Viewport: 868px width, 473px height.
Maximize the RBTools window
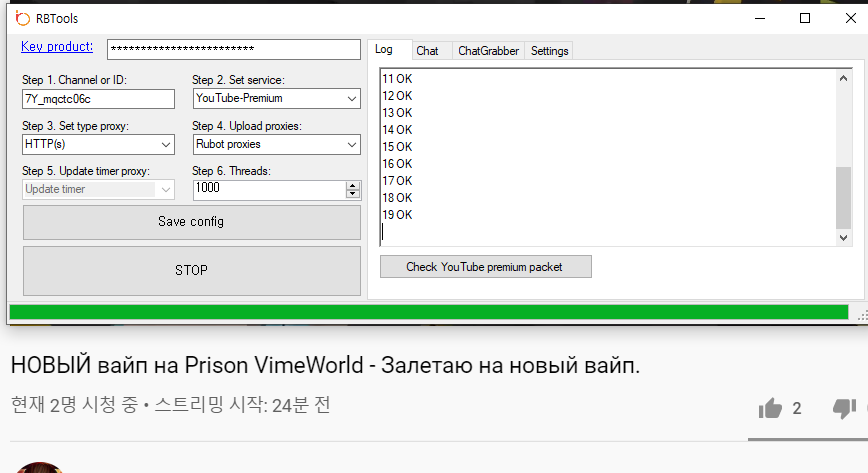805,18
